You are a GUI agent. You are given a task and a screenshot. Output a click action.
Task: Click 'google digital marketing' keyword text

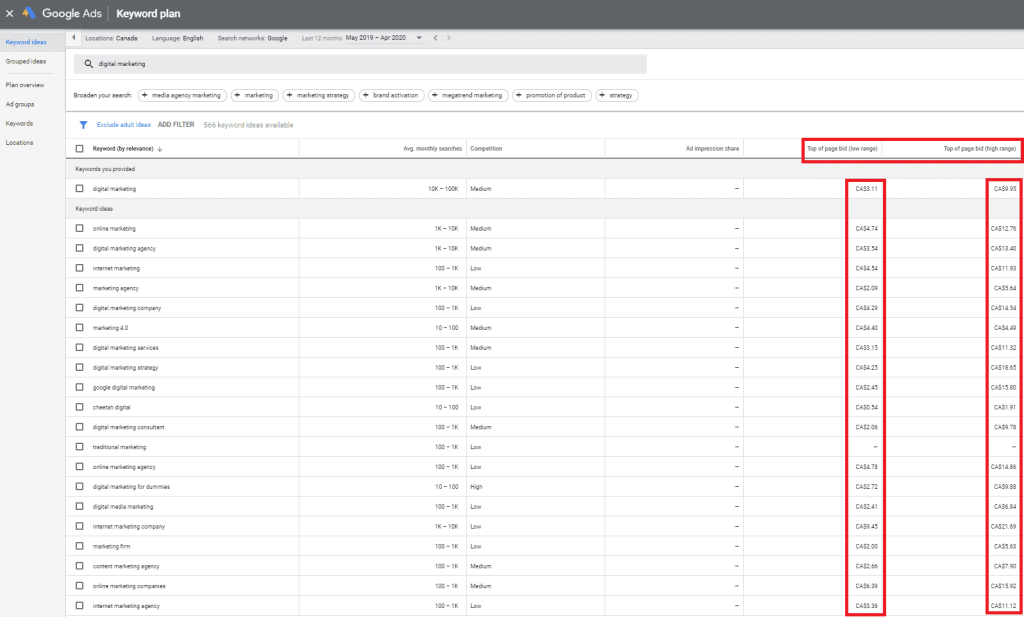pos(124,387)
